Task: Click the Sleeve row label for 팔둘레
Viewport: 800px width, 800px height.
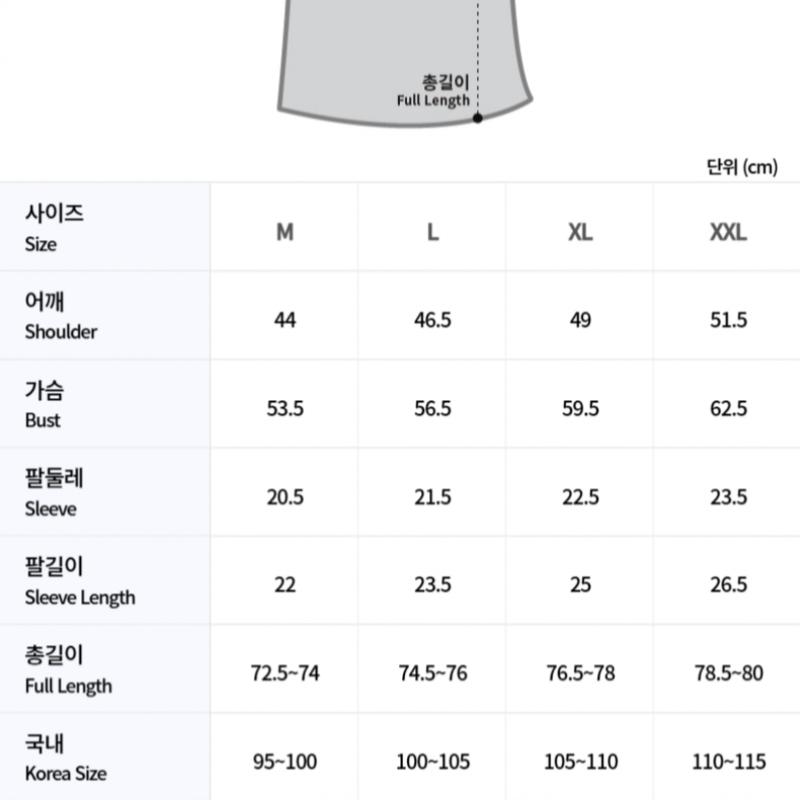Action: tap(54, 493)
